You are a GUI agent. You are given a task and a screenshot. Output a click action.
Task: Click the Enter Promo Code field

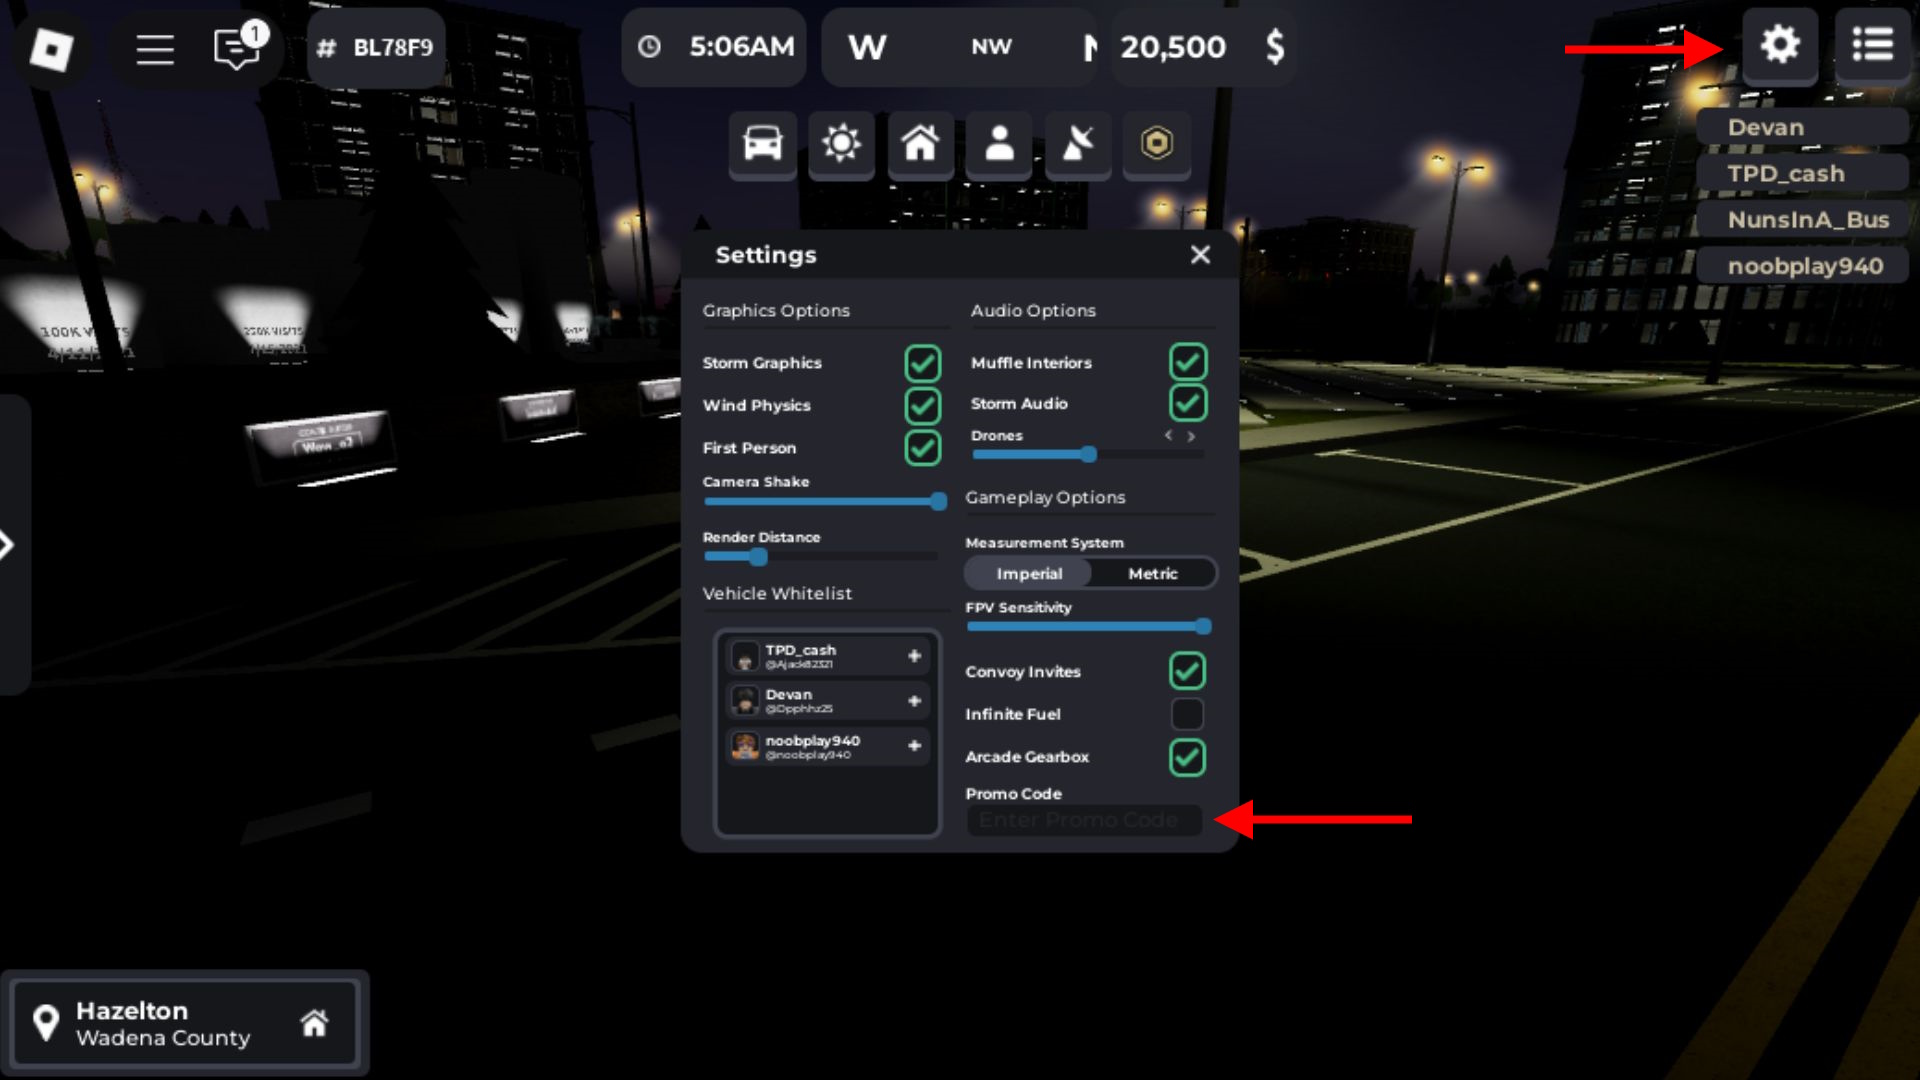(1084, 820)
